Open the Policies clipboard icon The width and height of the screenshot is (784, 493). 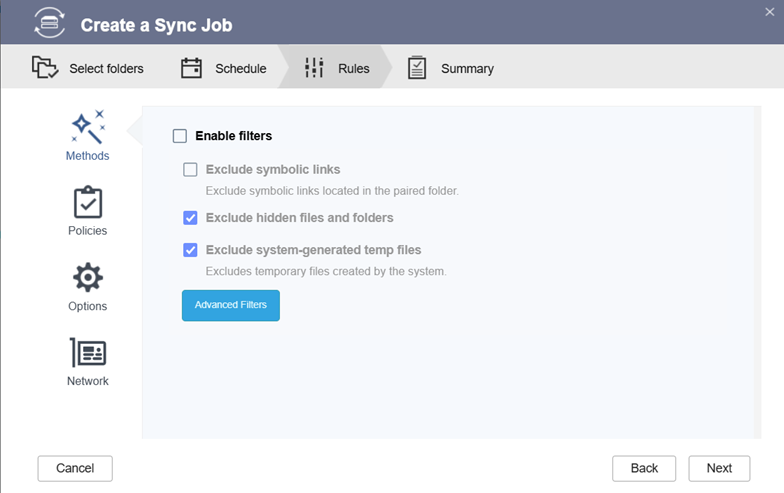click(x=88, y=203)
